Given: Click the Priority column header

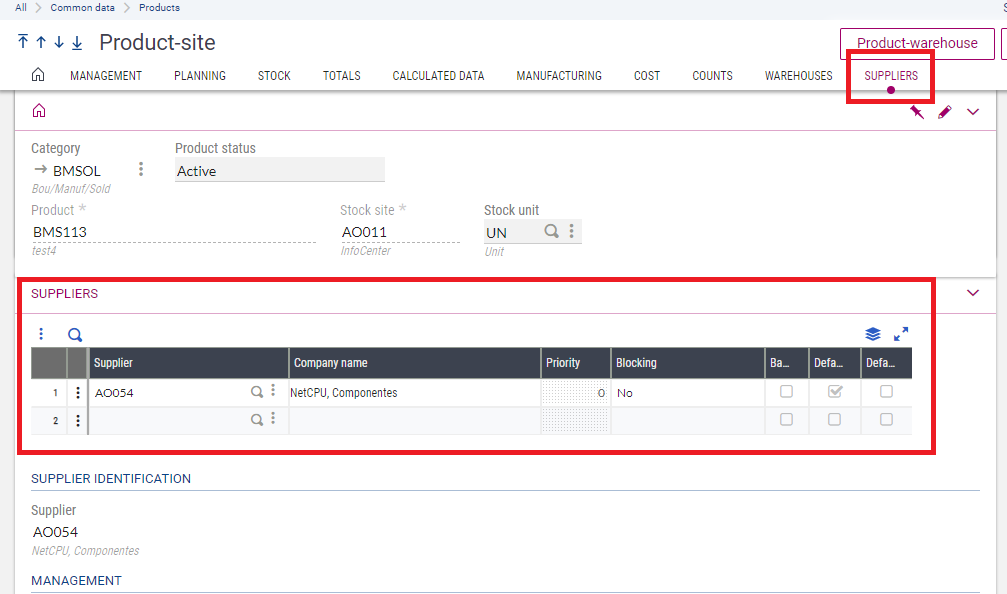Looking at the screenshot, I should [x=576, y=363].
